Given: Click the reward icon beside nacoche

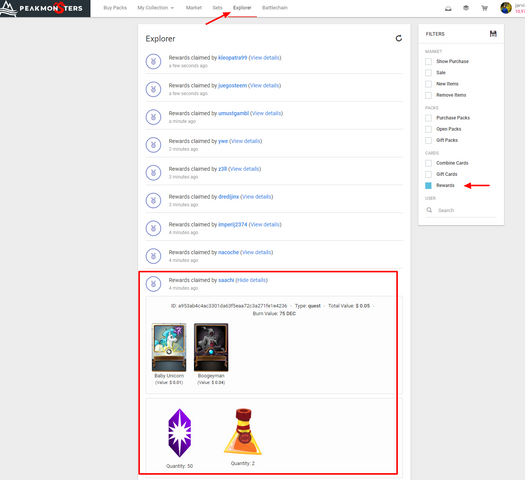Looking at the screenshot, I should click(153, 256).
